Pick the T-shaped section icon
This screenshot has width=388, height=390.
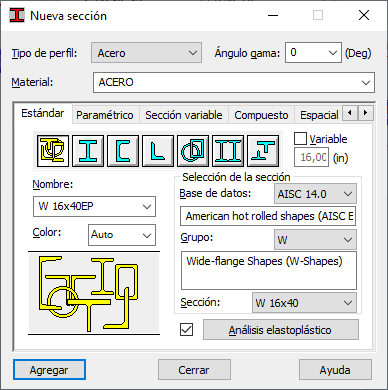(263, 151)
